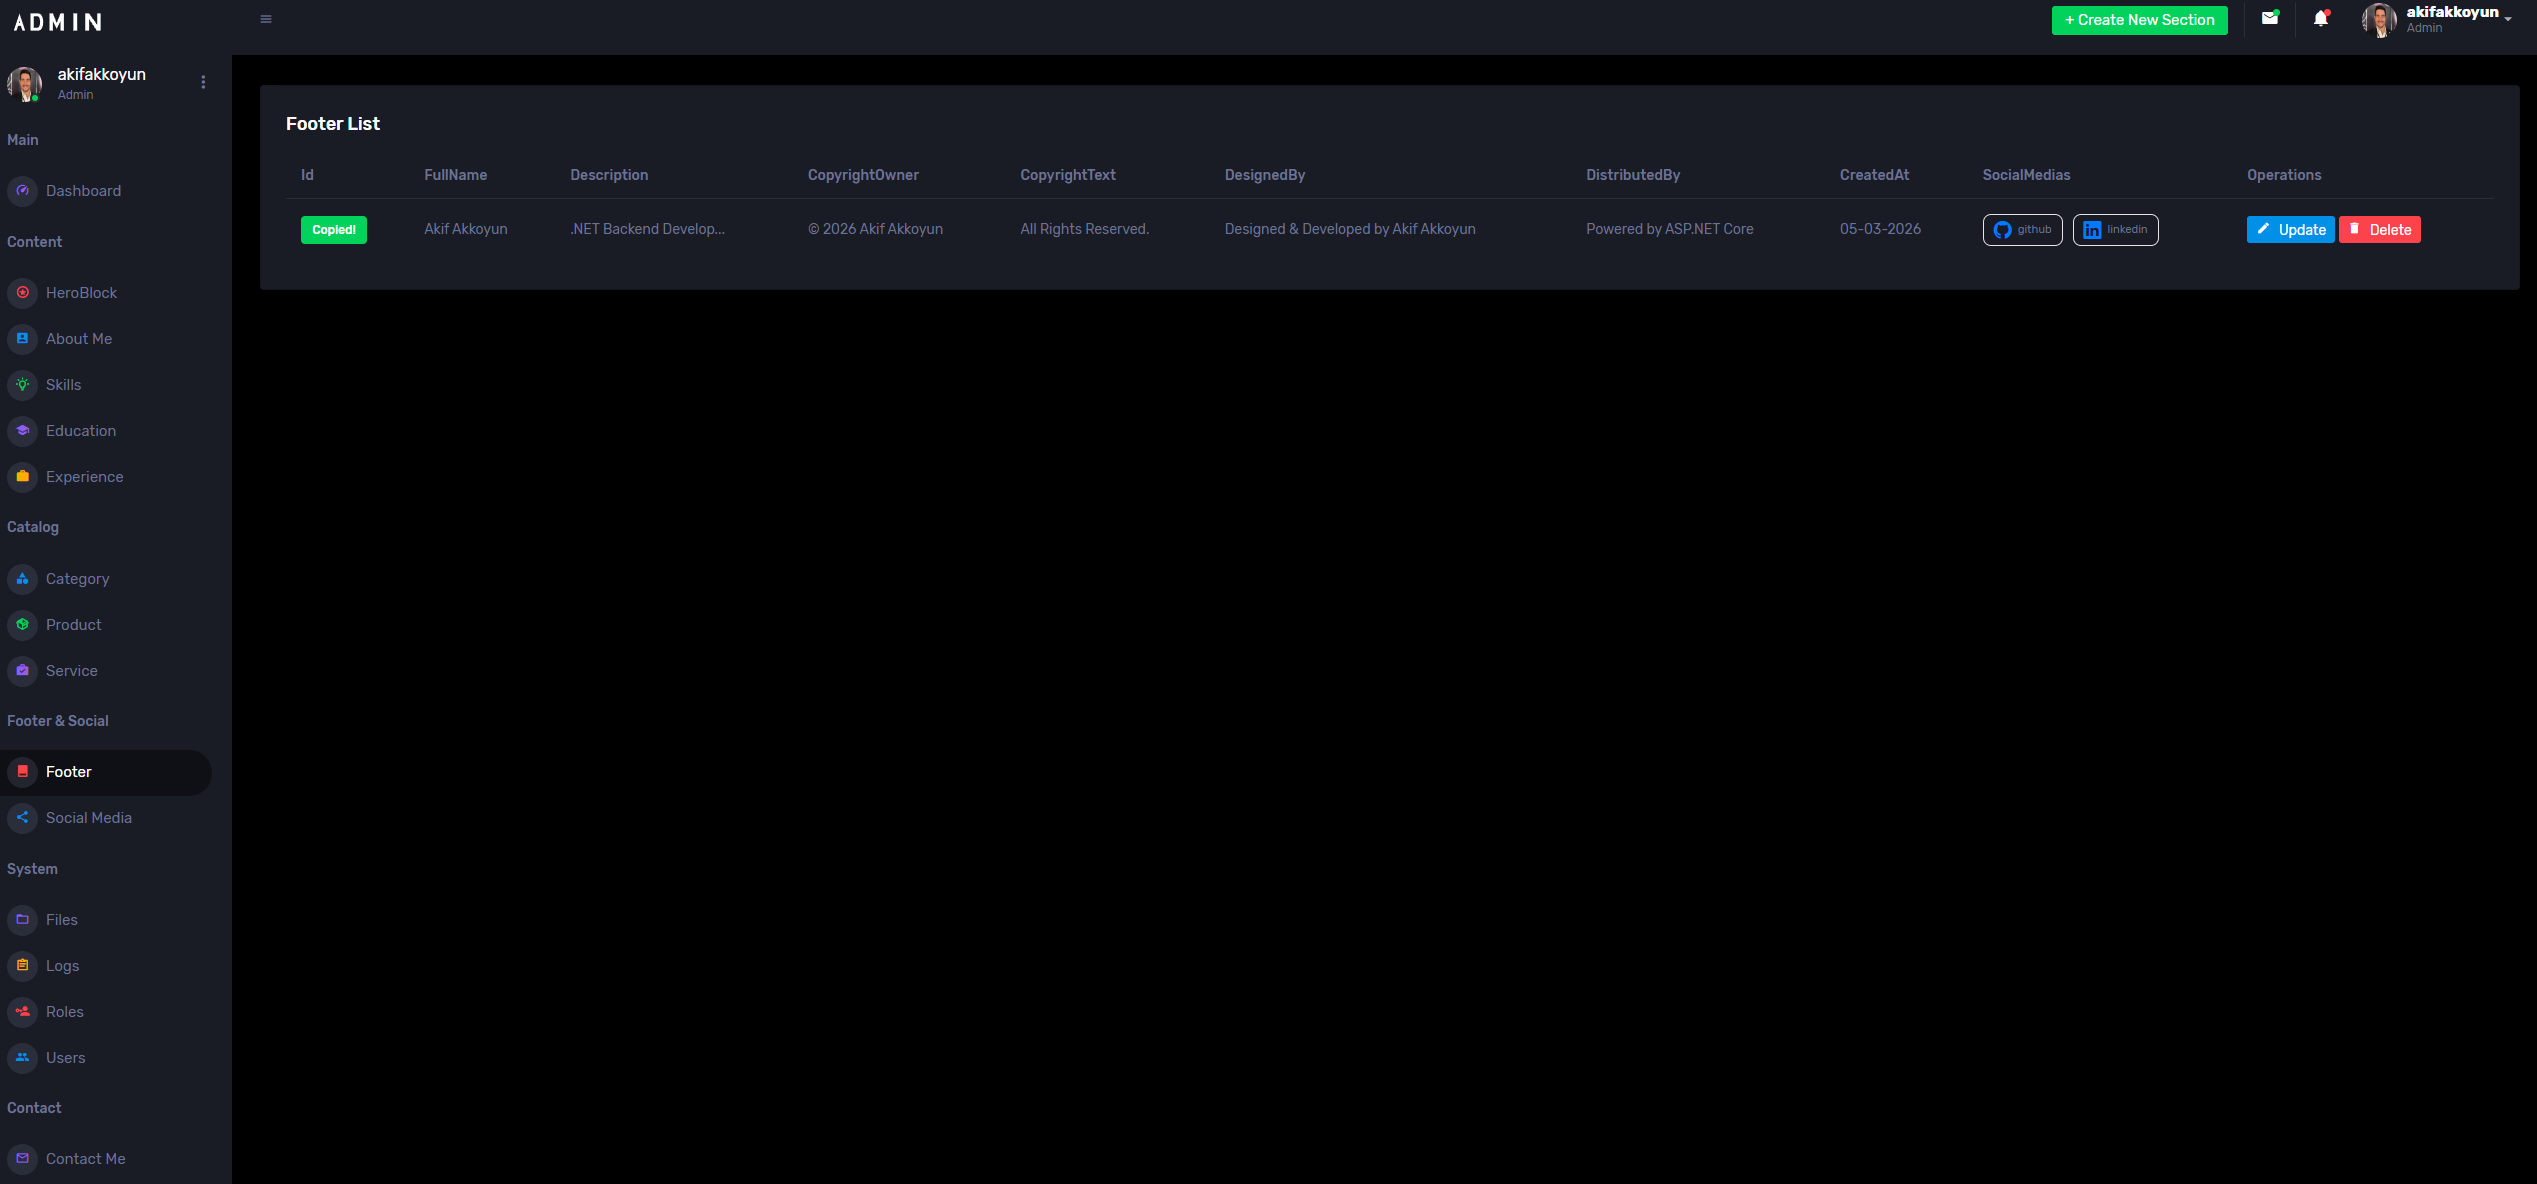Click the Users group icon in sidebar

(22, 1058)
